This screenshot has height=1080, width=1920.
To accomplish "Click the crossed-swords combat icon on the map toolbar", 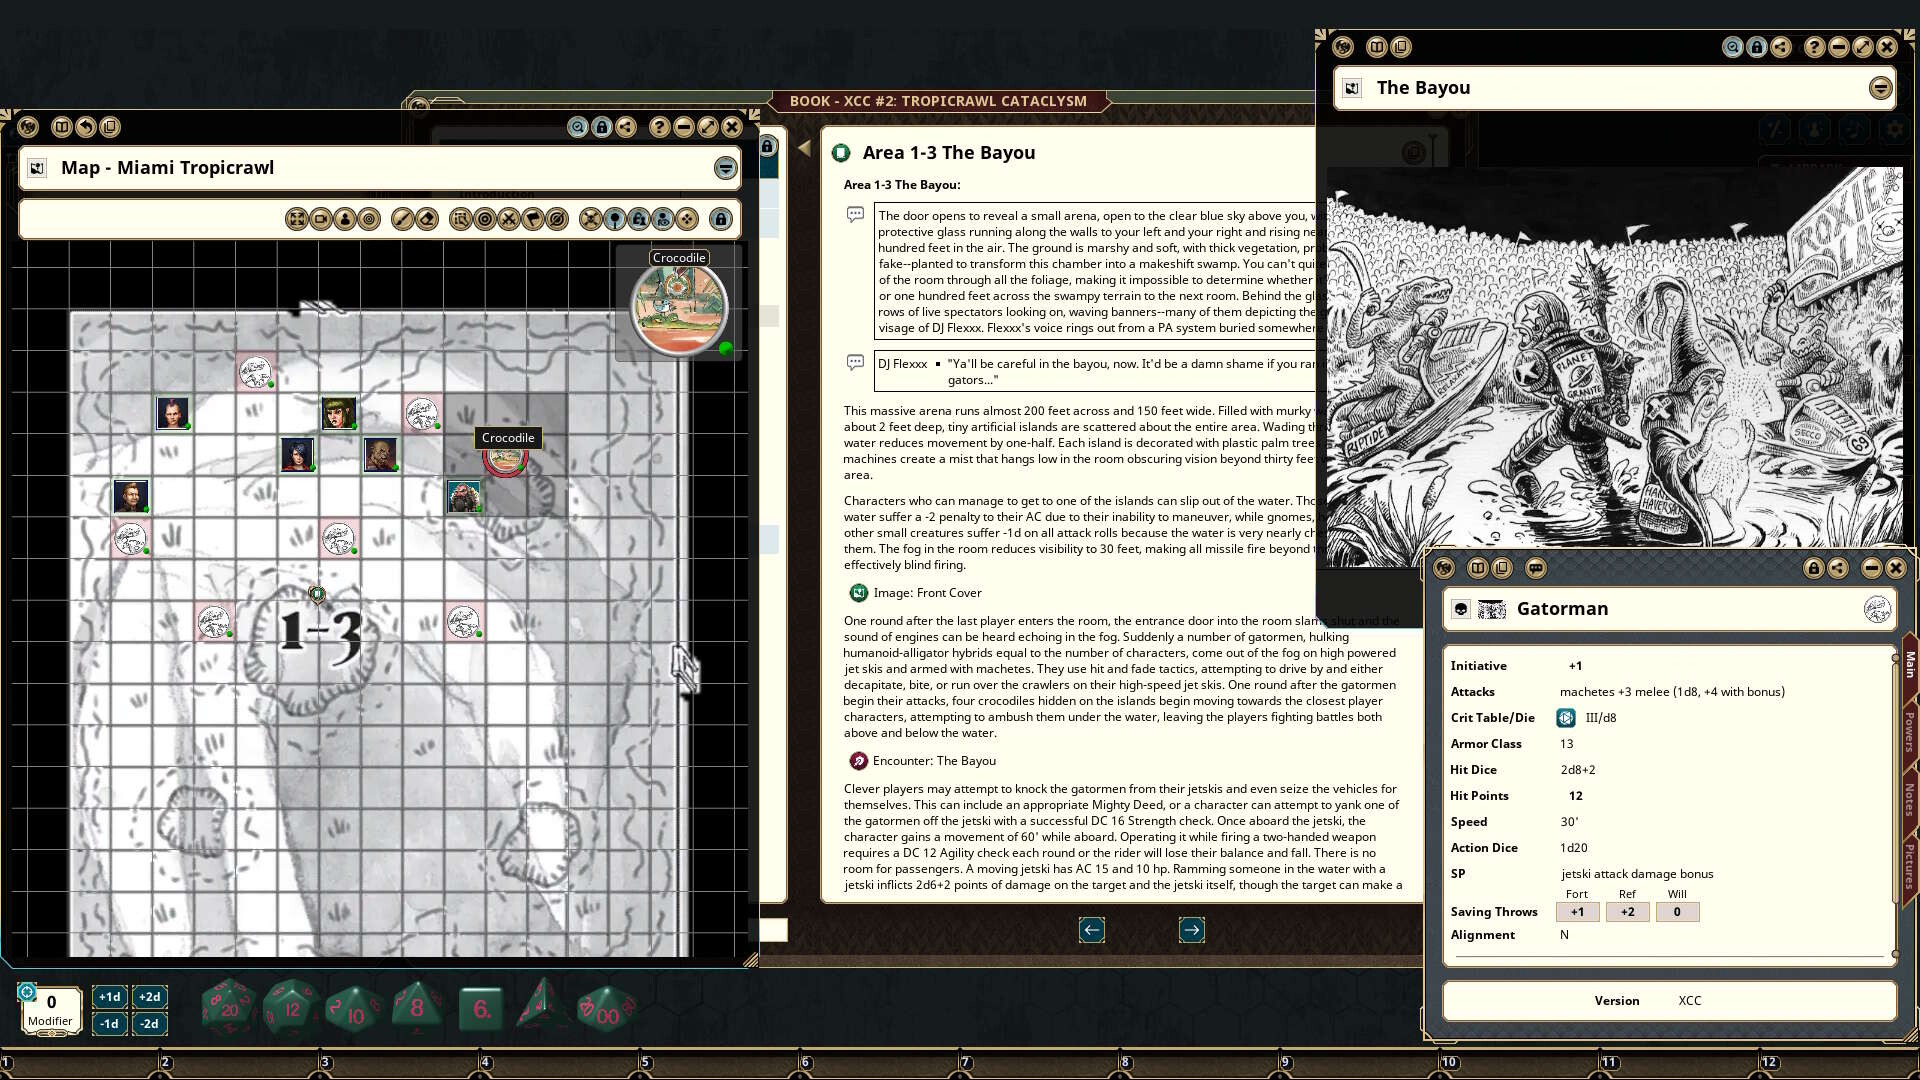I will [511, 220].
